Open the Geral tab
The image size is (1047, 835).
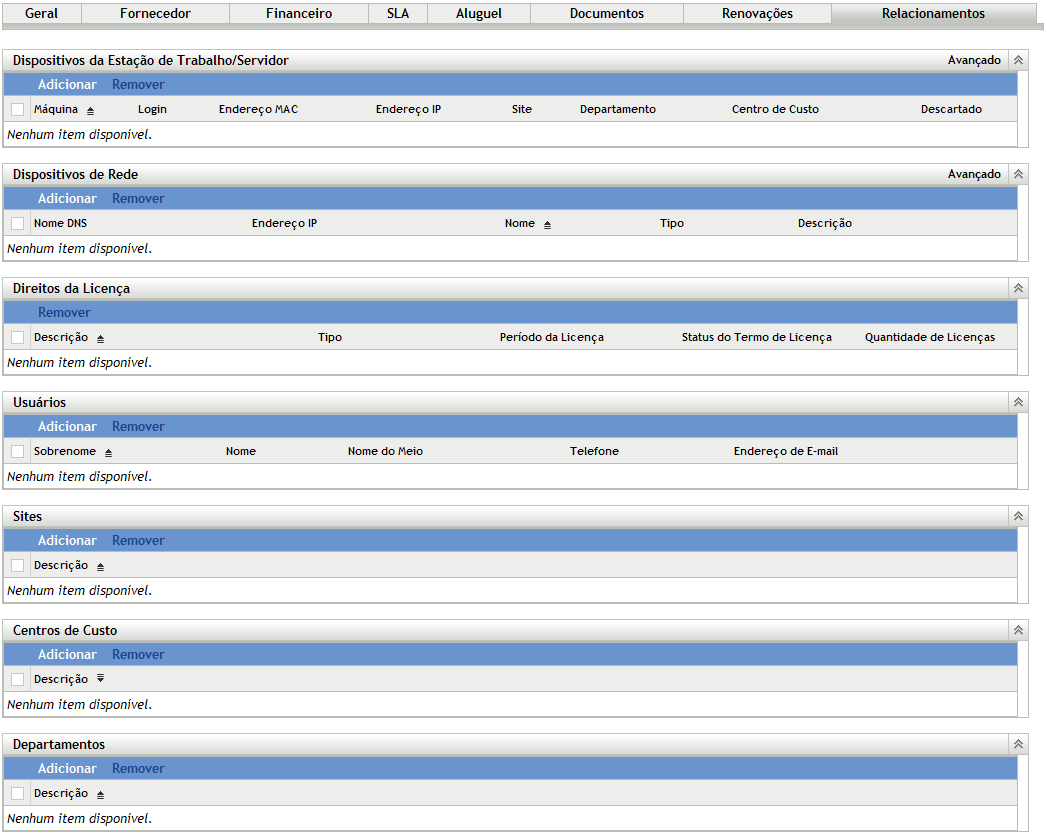[41, 13]
